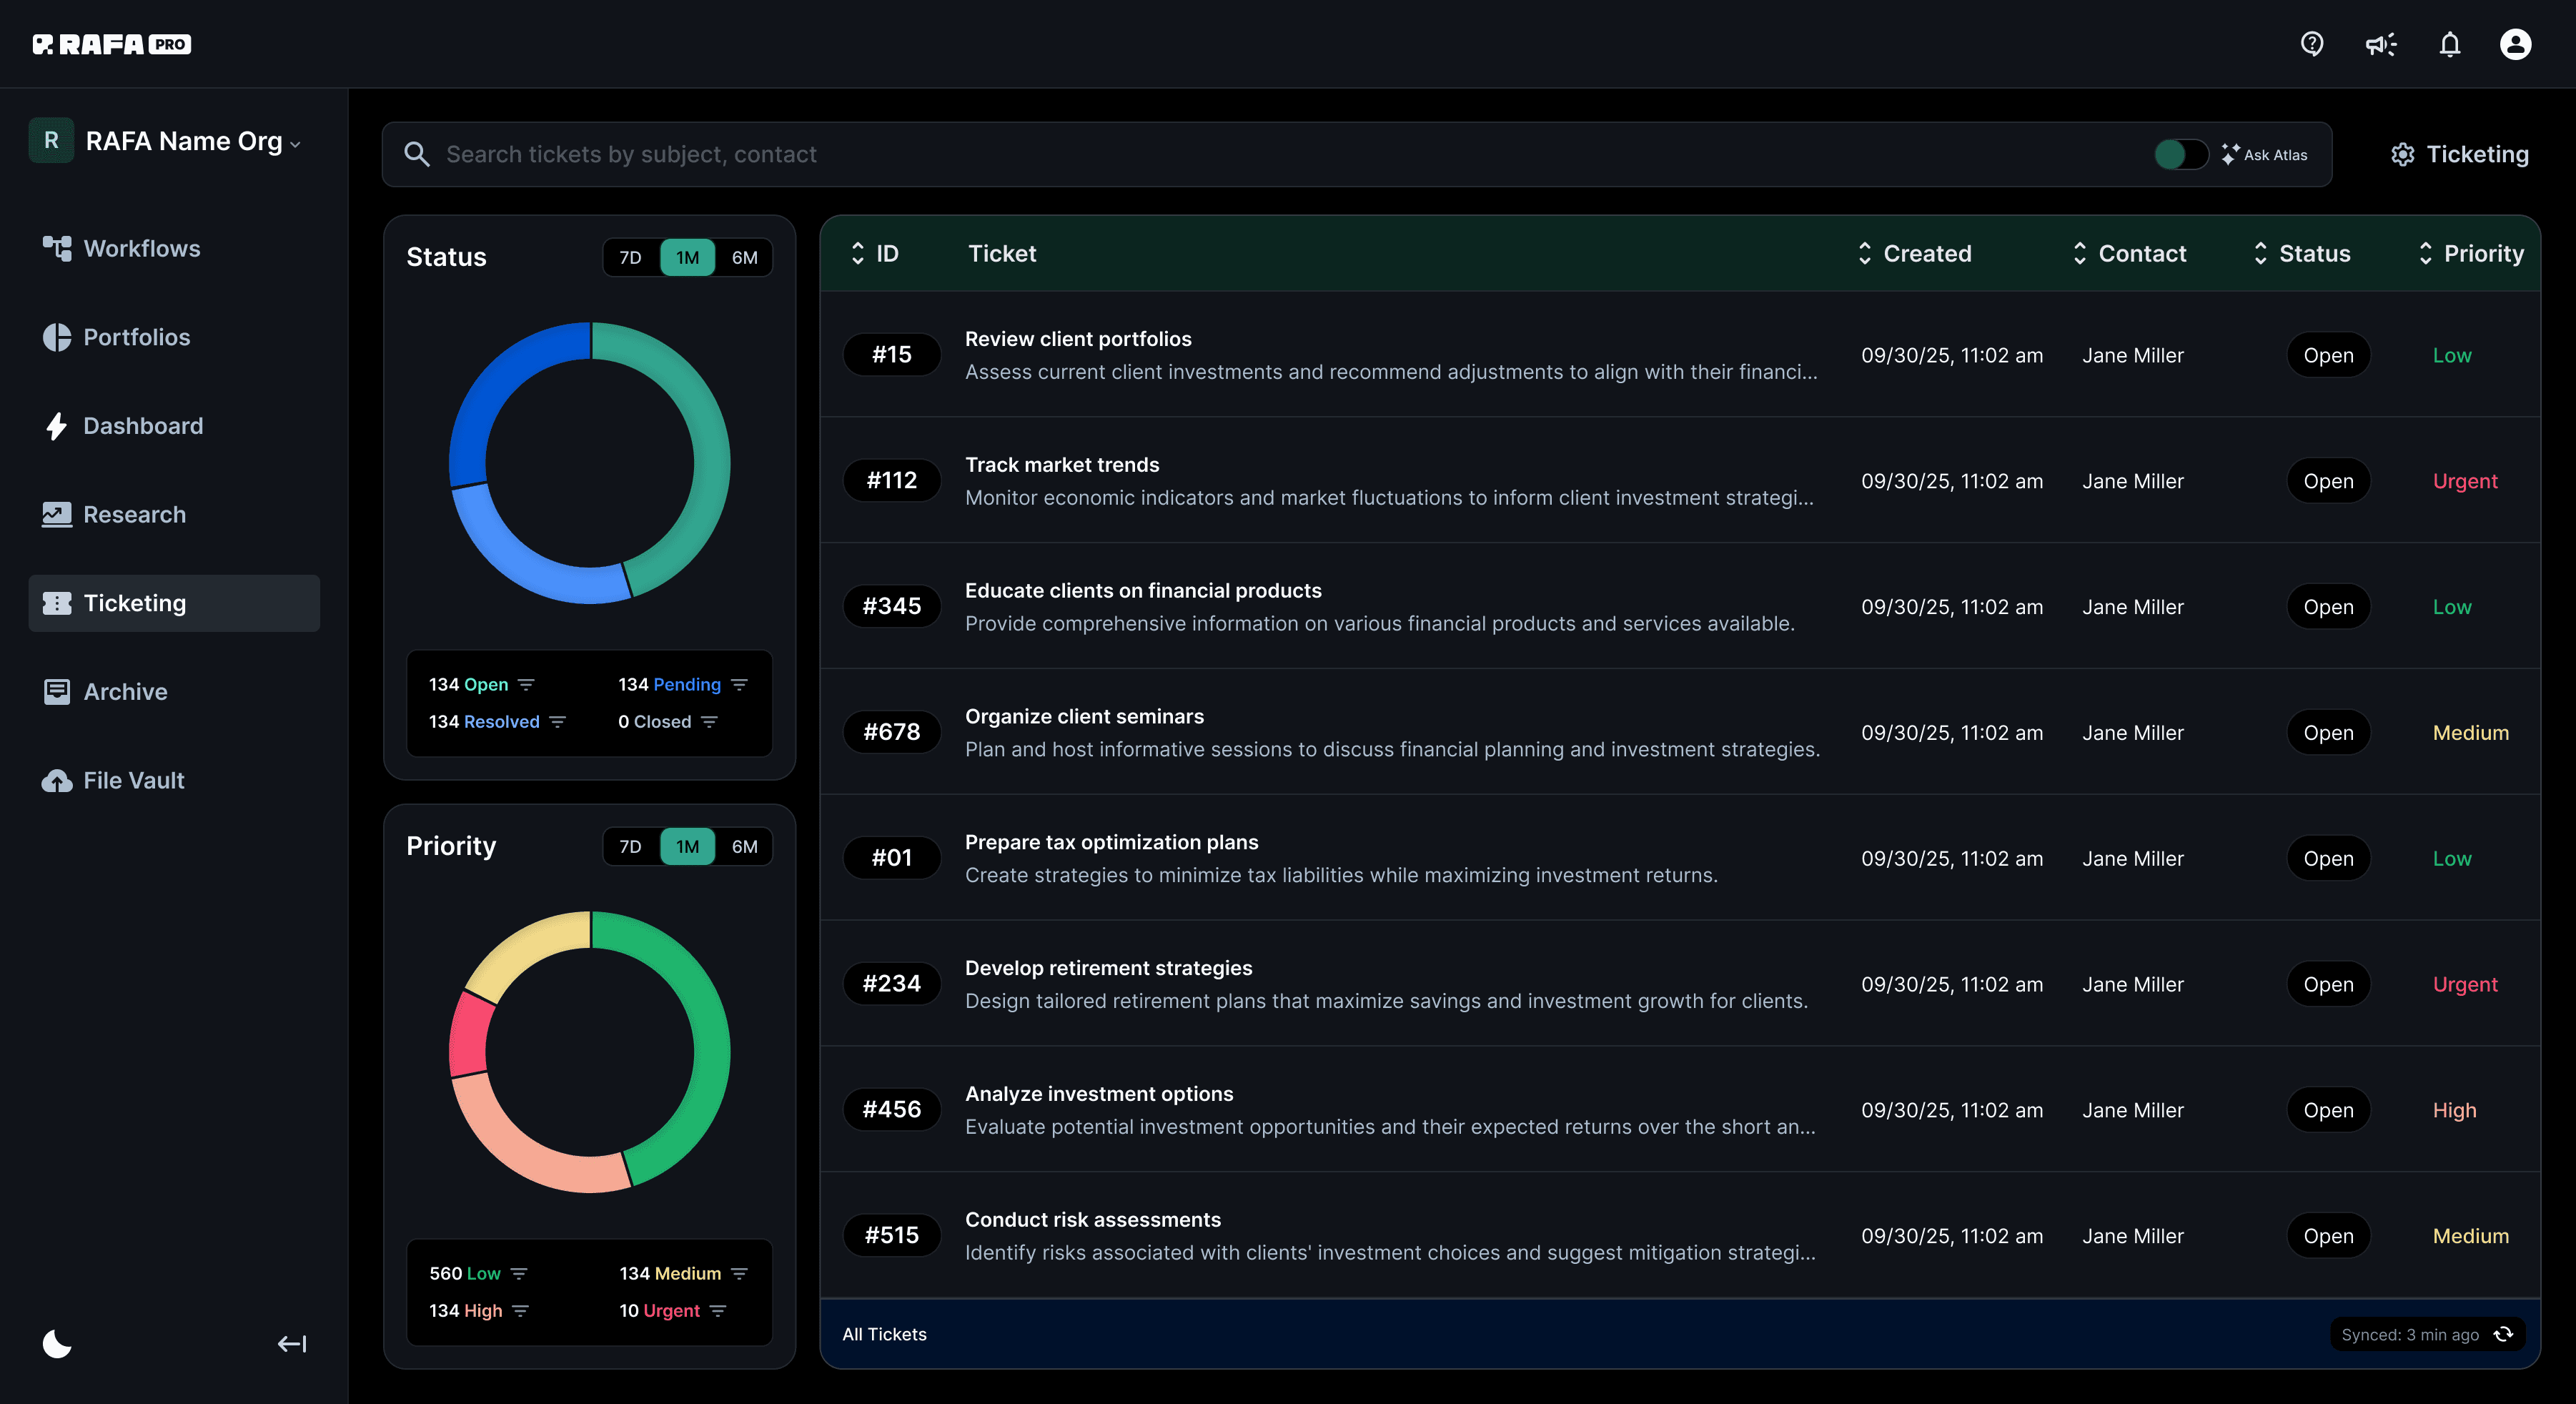Viewport: 2576px width, 1404px height.
Task: Click the filter icon next to Urgent
Action: point(718,1310)
